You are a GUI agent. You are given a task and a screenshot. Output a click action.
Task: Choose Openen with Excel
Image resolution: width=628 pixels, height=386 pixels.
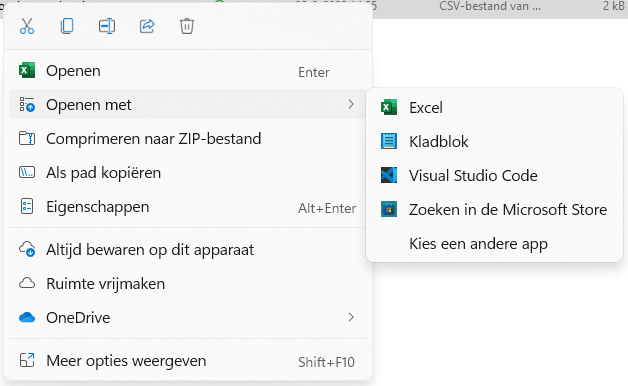[x=187, y=71]
